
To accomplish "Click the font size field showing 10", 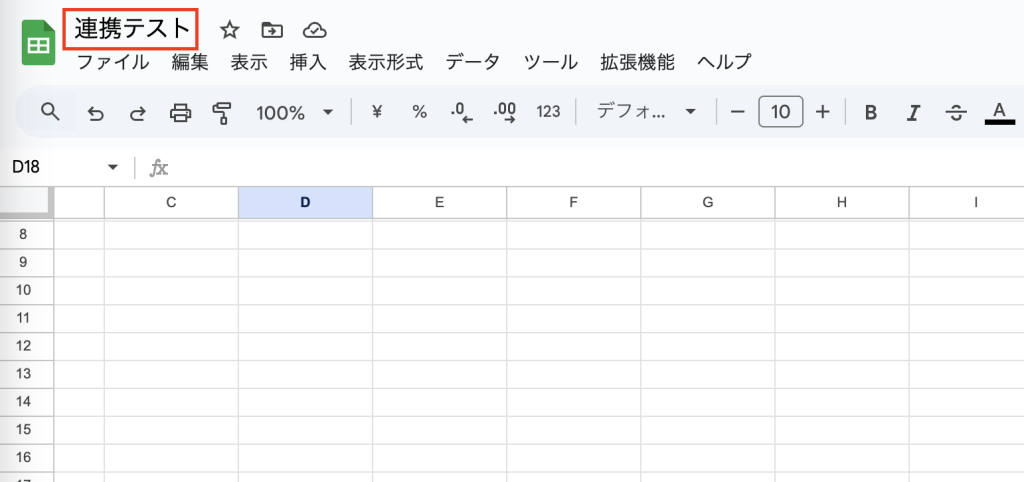I will coord(781,112).
